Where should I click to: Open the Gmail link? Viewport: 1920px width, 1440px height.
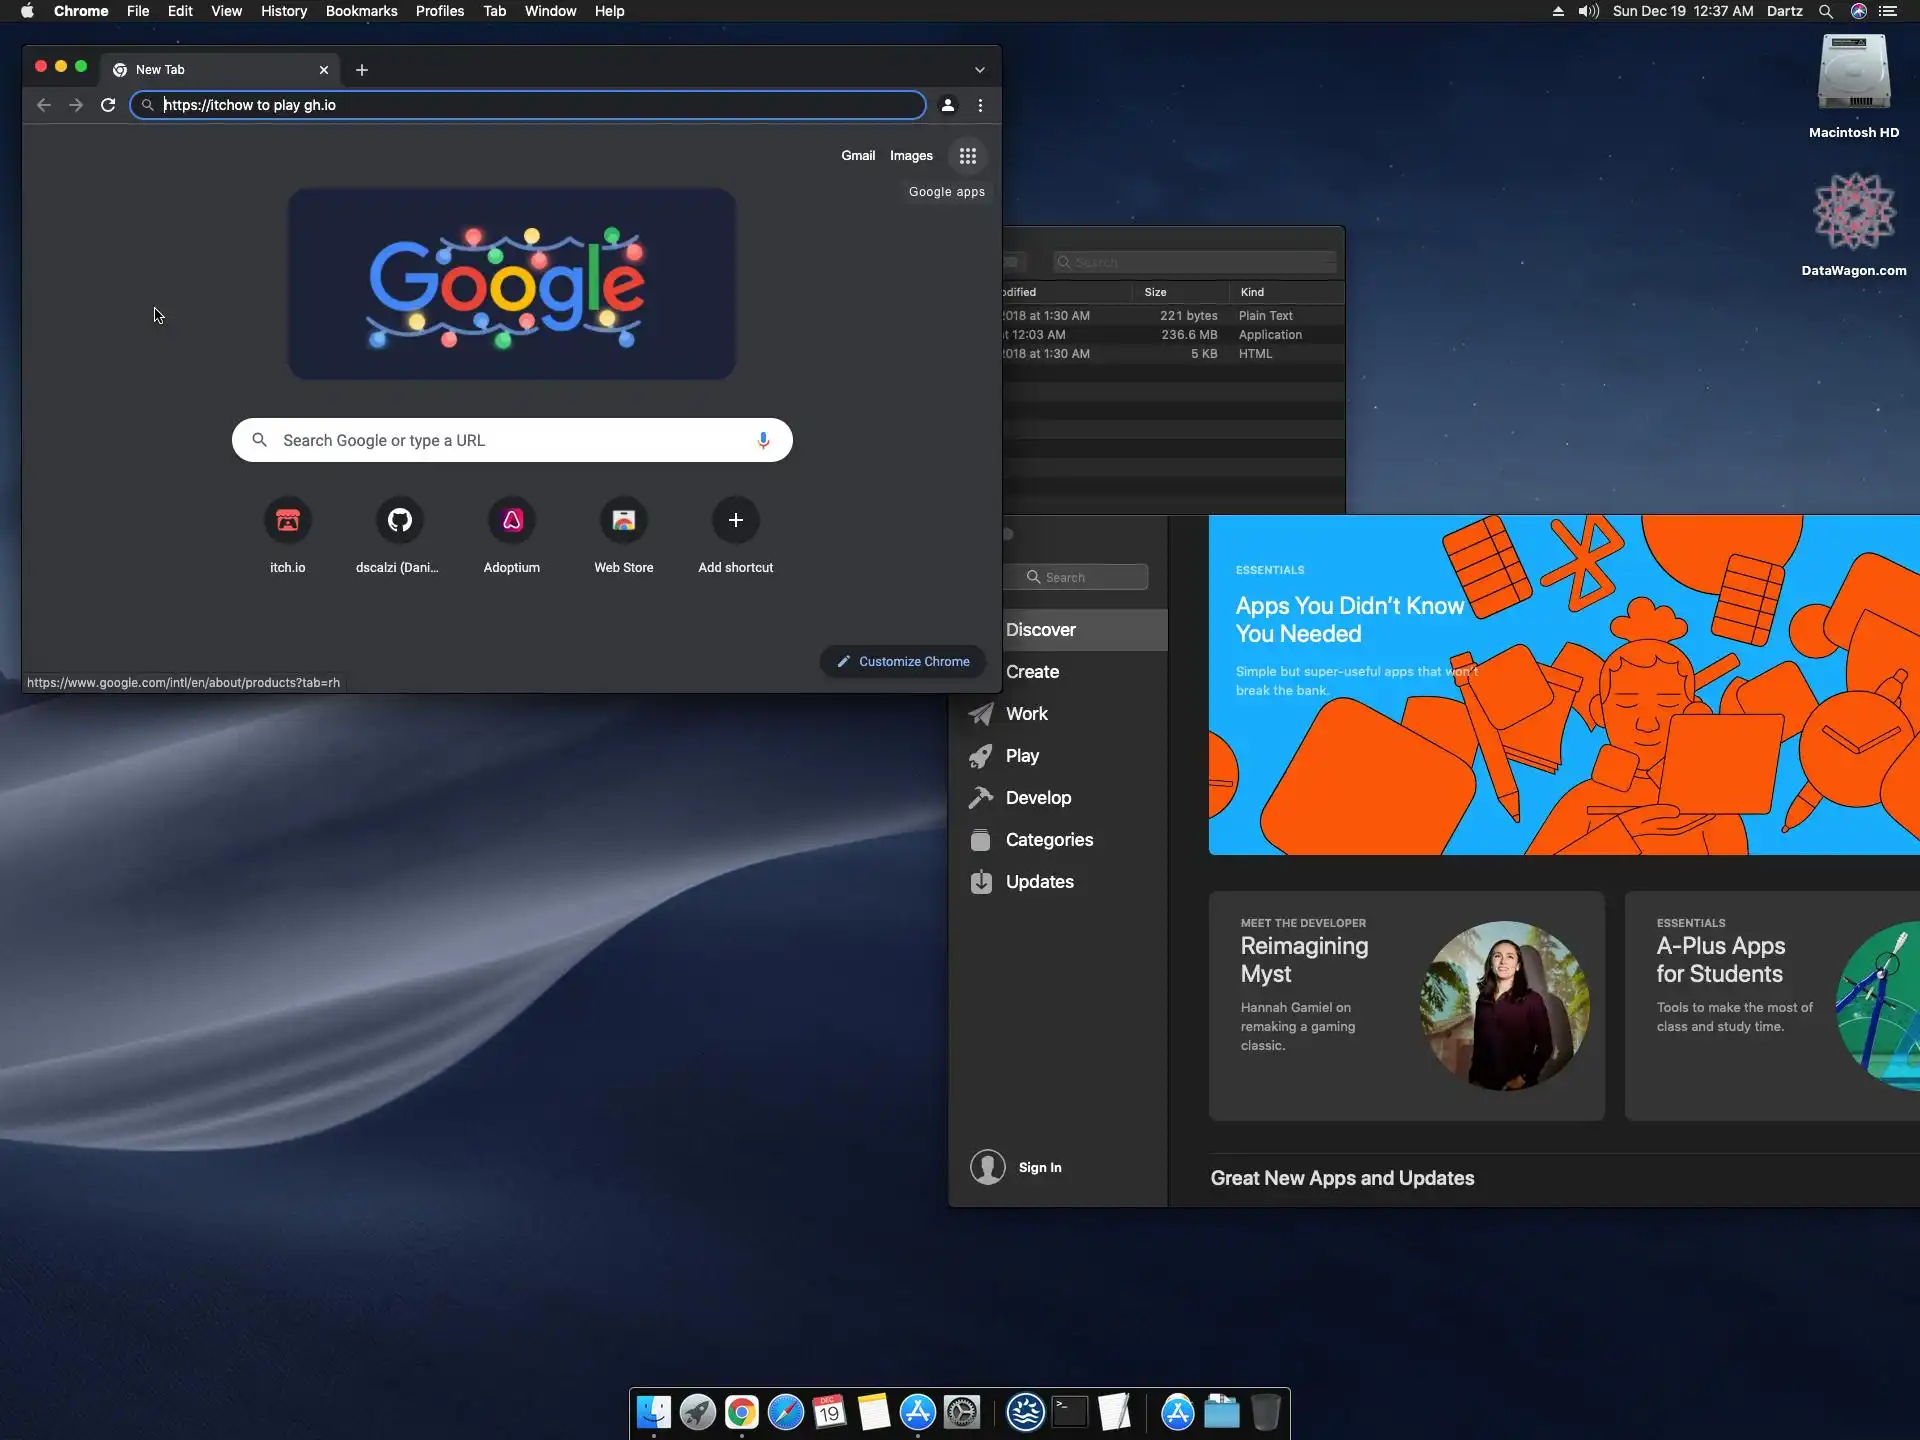click(857, 156)
